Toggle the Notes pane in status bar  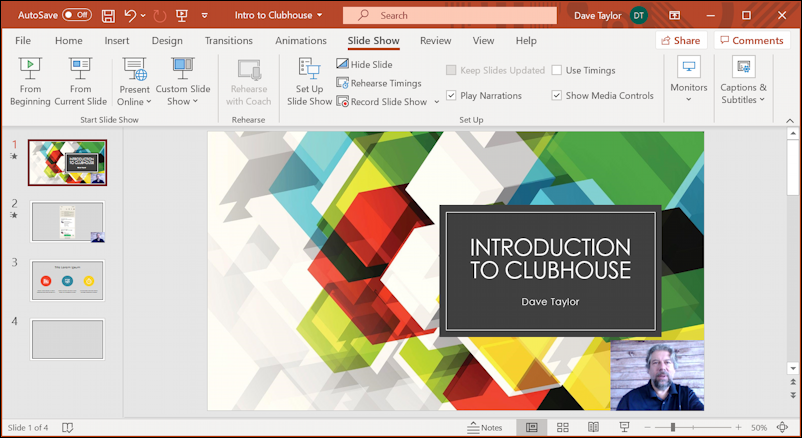pyautogui.click(x=485, y=427)
